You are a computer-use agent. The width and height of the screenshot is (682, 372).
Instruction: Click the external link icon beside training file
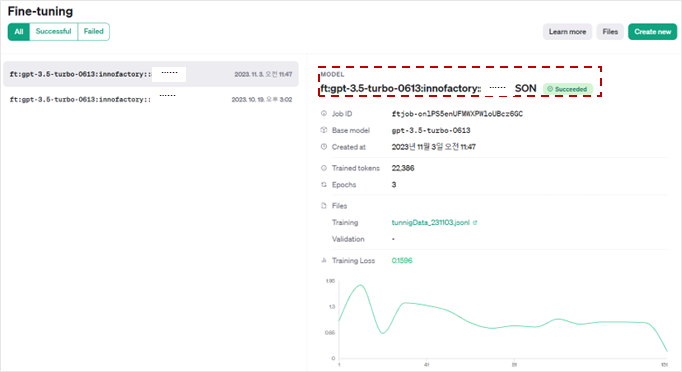point(475,223)
